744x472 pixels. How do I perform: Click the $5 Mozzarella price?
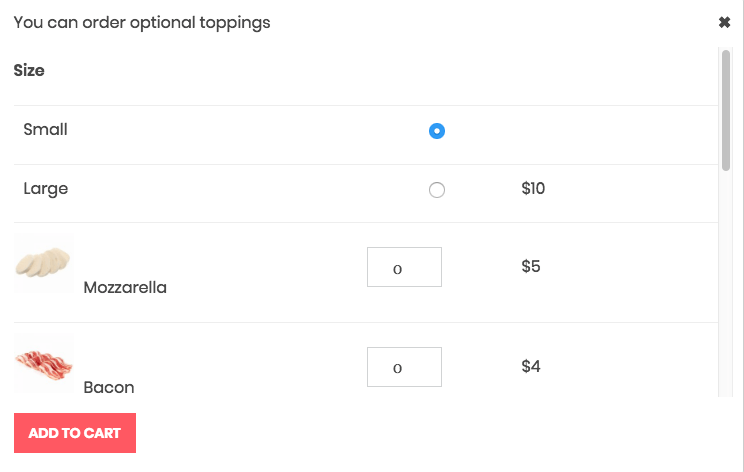point(531,267)
